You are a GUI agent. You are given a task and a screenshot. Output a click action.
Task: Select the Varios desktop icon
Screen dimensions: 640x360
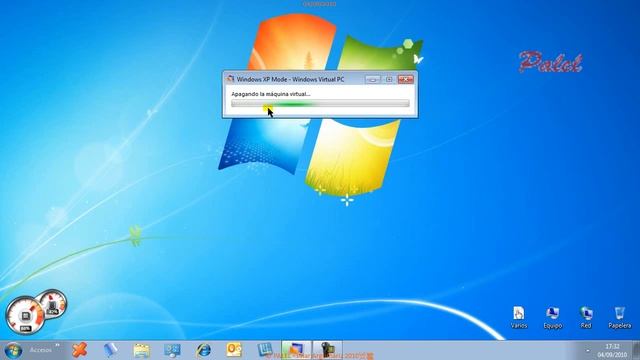(x=519, y=318)
